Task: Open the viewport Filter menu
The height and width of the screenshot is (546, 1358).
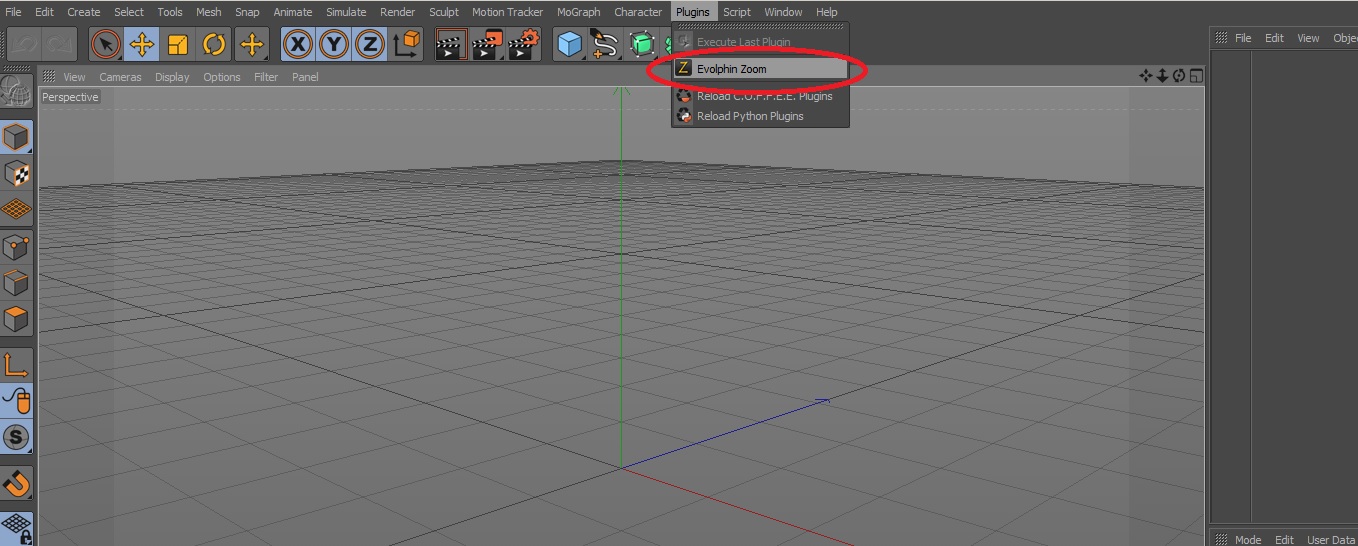Action: (x=266, y=77)
